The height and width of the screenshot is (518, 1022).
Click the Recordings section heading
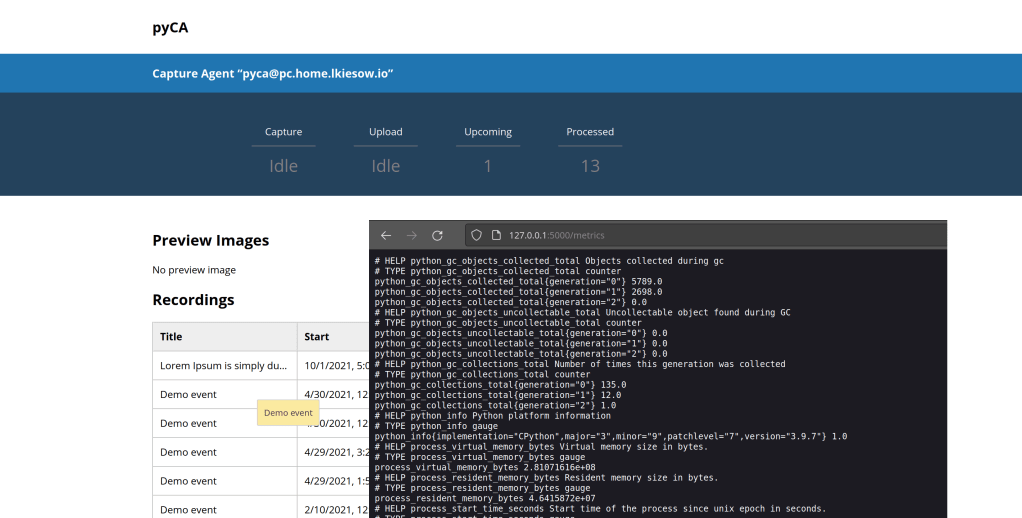[193, 300]
